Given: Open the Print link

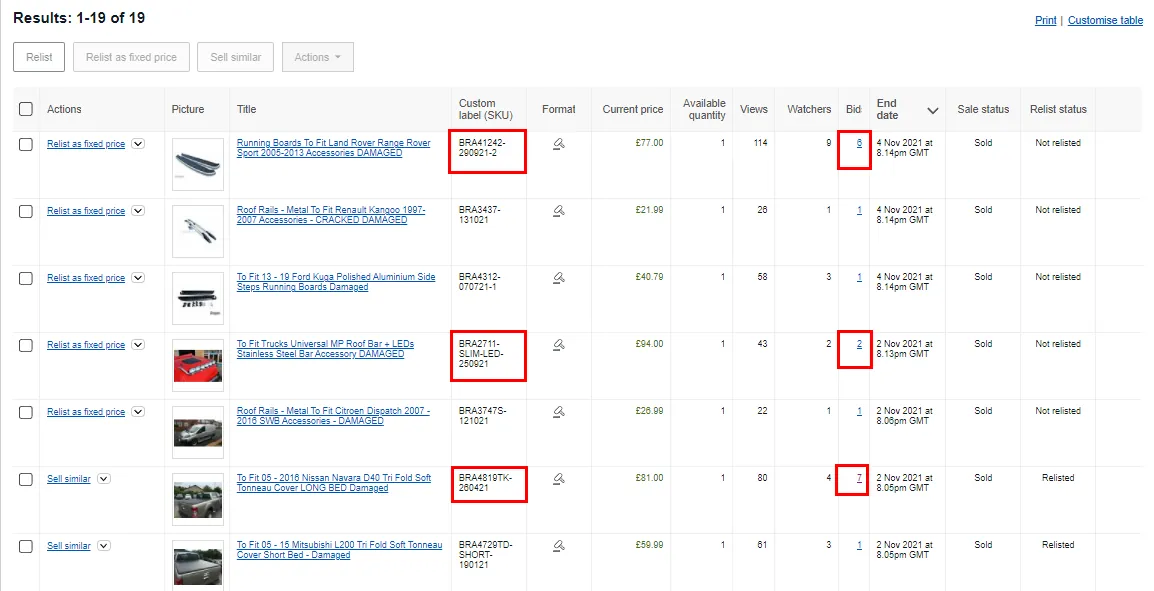Looking at the screenshot, I should pyautogui.click(x=1046, y=20).
